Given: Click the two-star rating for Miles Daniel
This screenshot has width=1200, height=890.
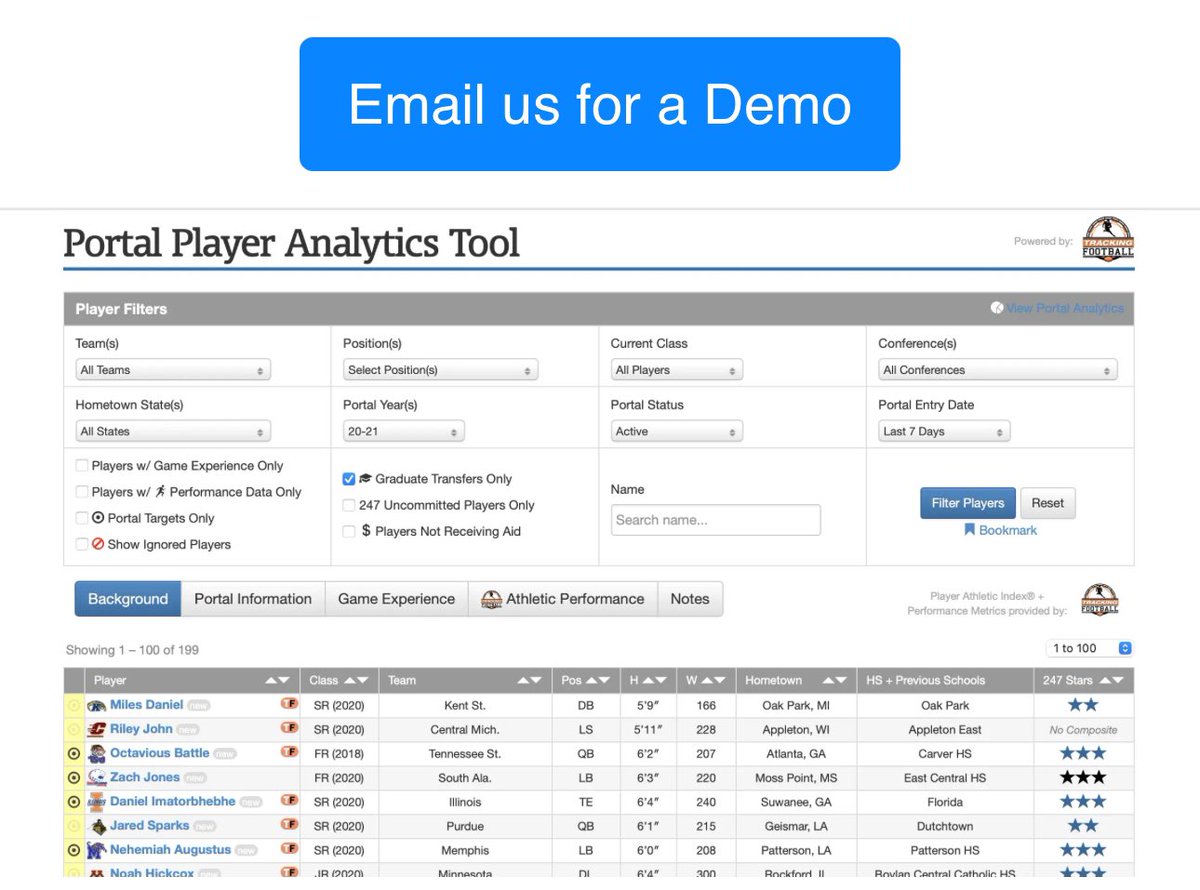Looking at the screenshot, I should coord(1083,705).
